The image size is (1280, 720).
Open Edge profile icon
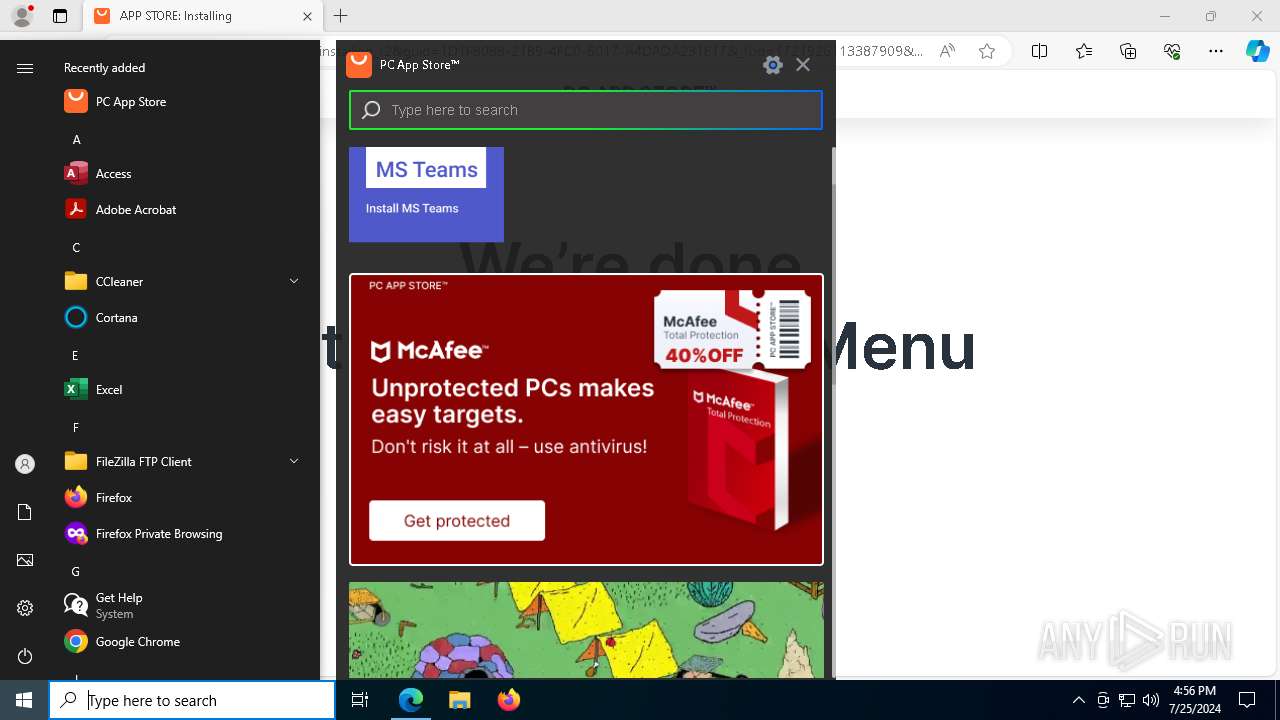click(21, 16)
